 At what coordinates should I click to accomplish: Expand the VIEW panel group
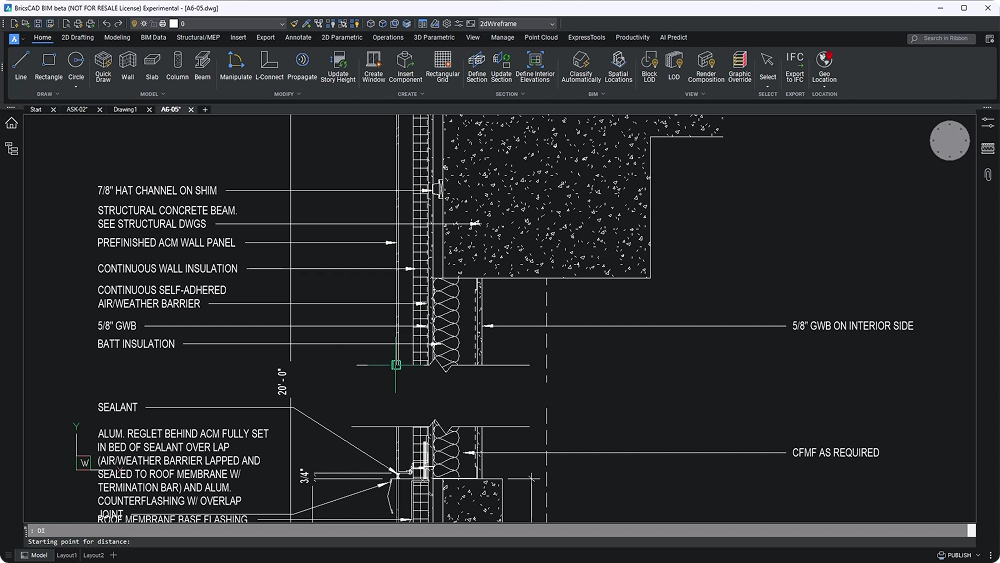tap(695, 94)
